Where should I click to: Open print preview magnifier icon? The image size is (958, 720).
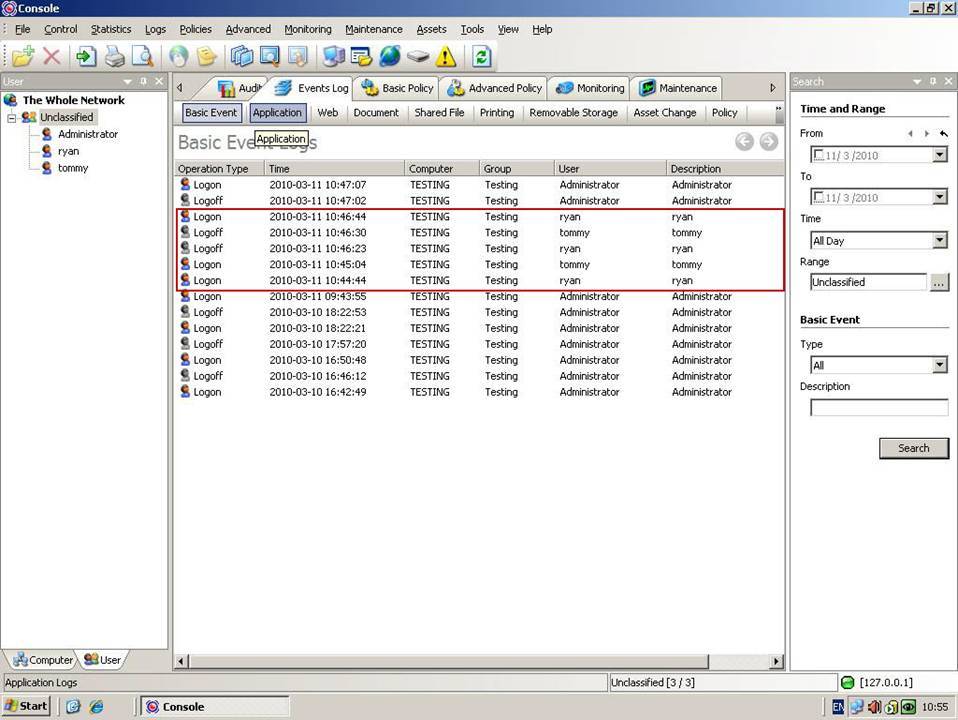[143, 57]
